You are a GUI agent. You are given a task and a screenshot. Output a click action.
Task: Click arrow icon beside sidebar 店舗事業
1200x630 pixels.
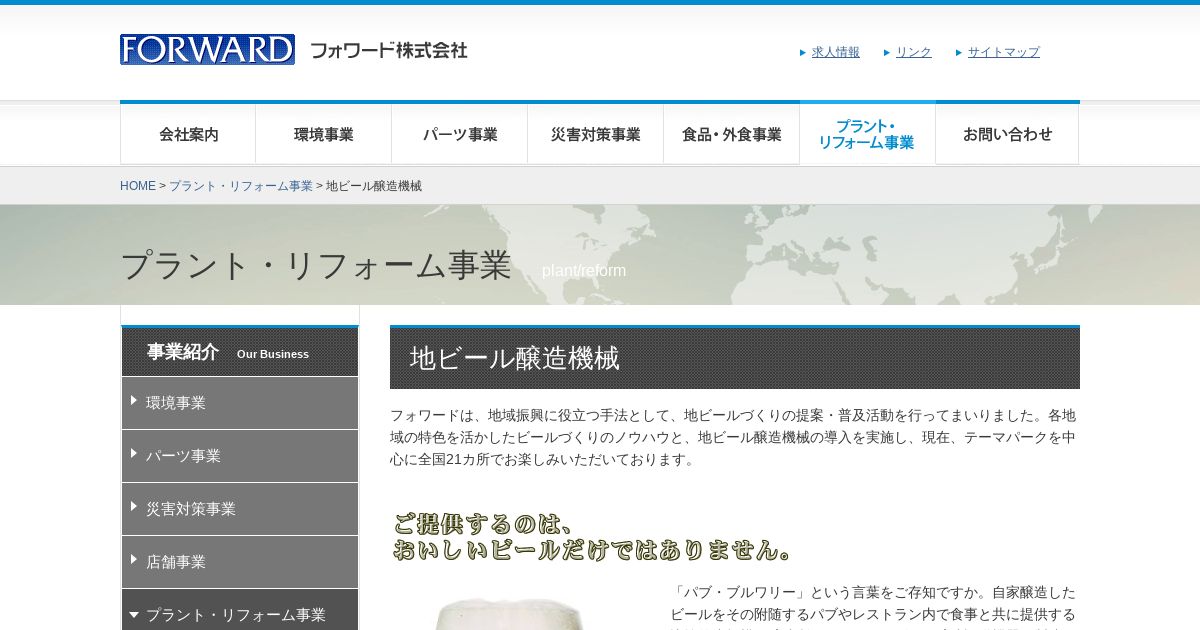click(x=134, y=559)
